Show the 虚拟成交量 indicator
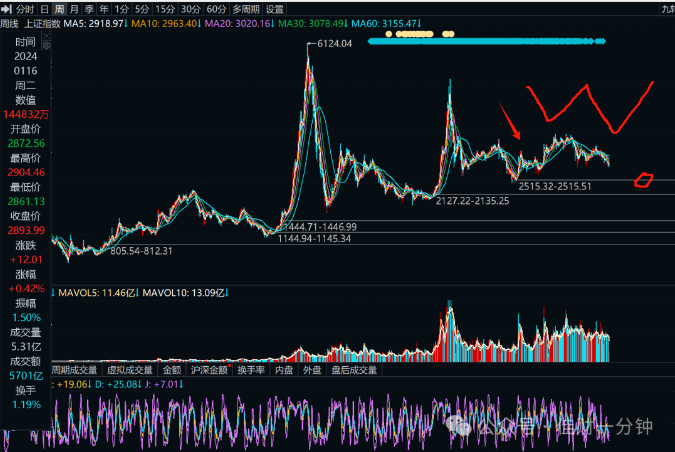This screenshot has width=675, height=452. (x=130, y=370)
